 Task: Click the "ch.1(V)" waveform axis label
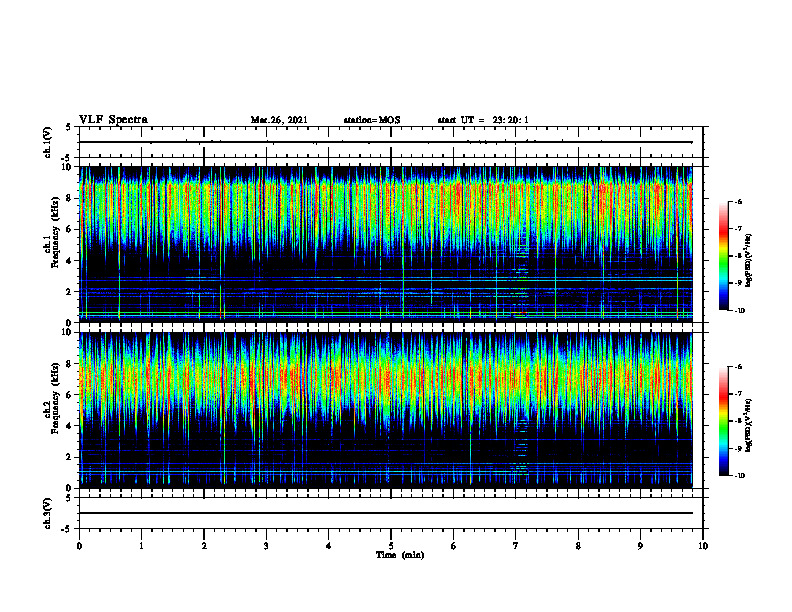click(x=48, y=142)
